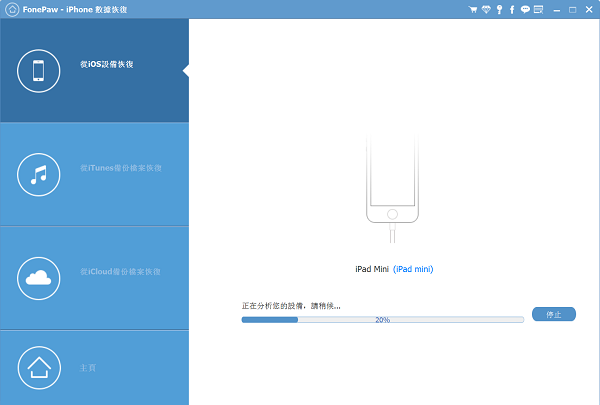Click the house icon in sidebar
This screenshot has height=405, width=600.
coord(39,367)
